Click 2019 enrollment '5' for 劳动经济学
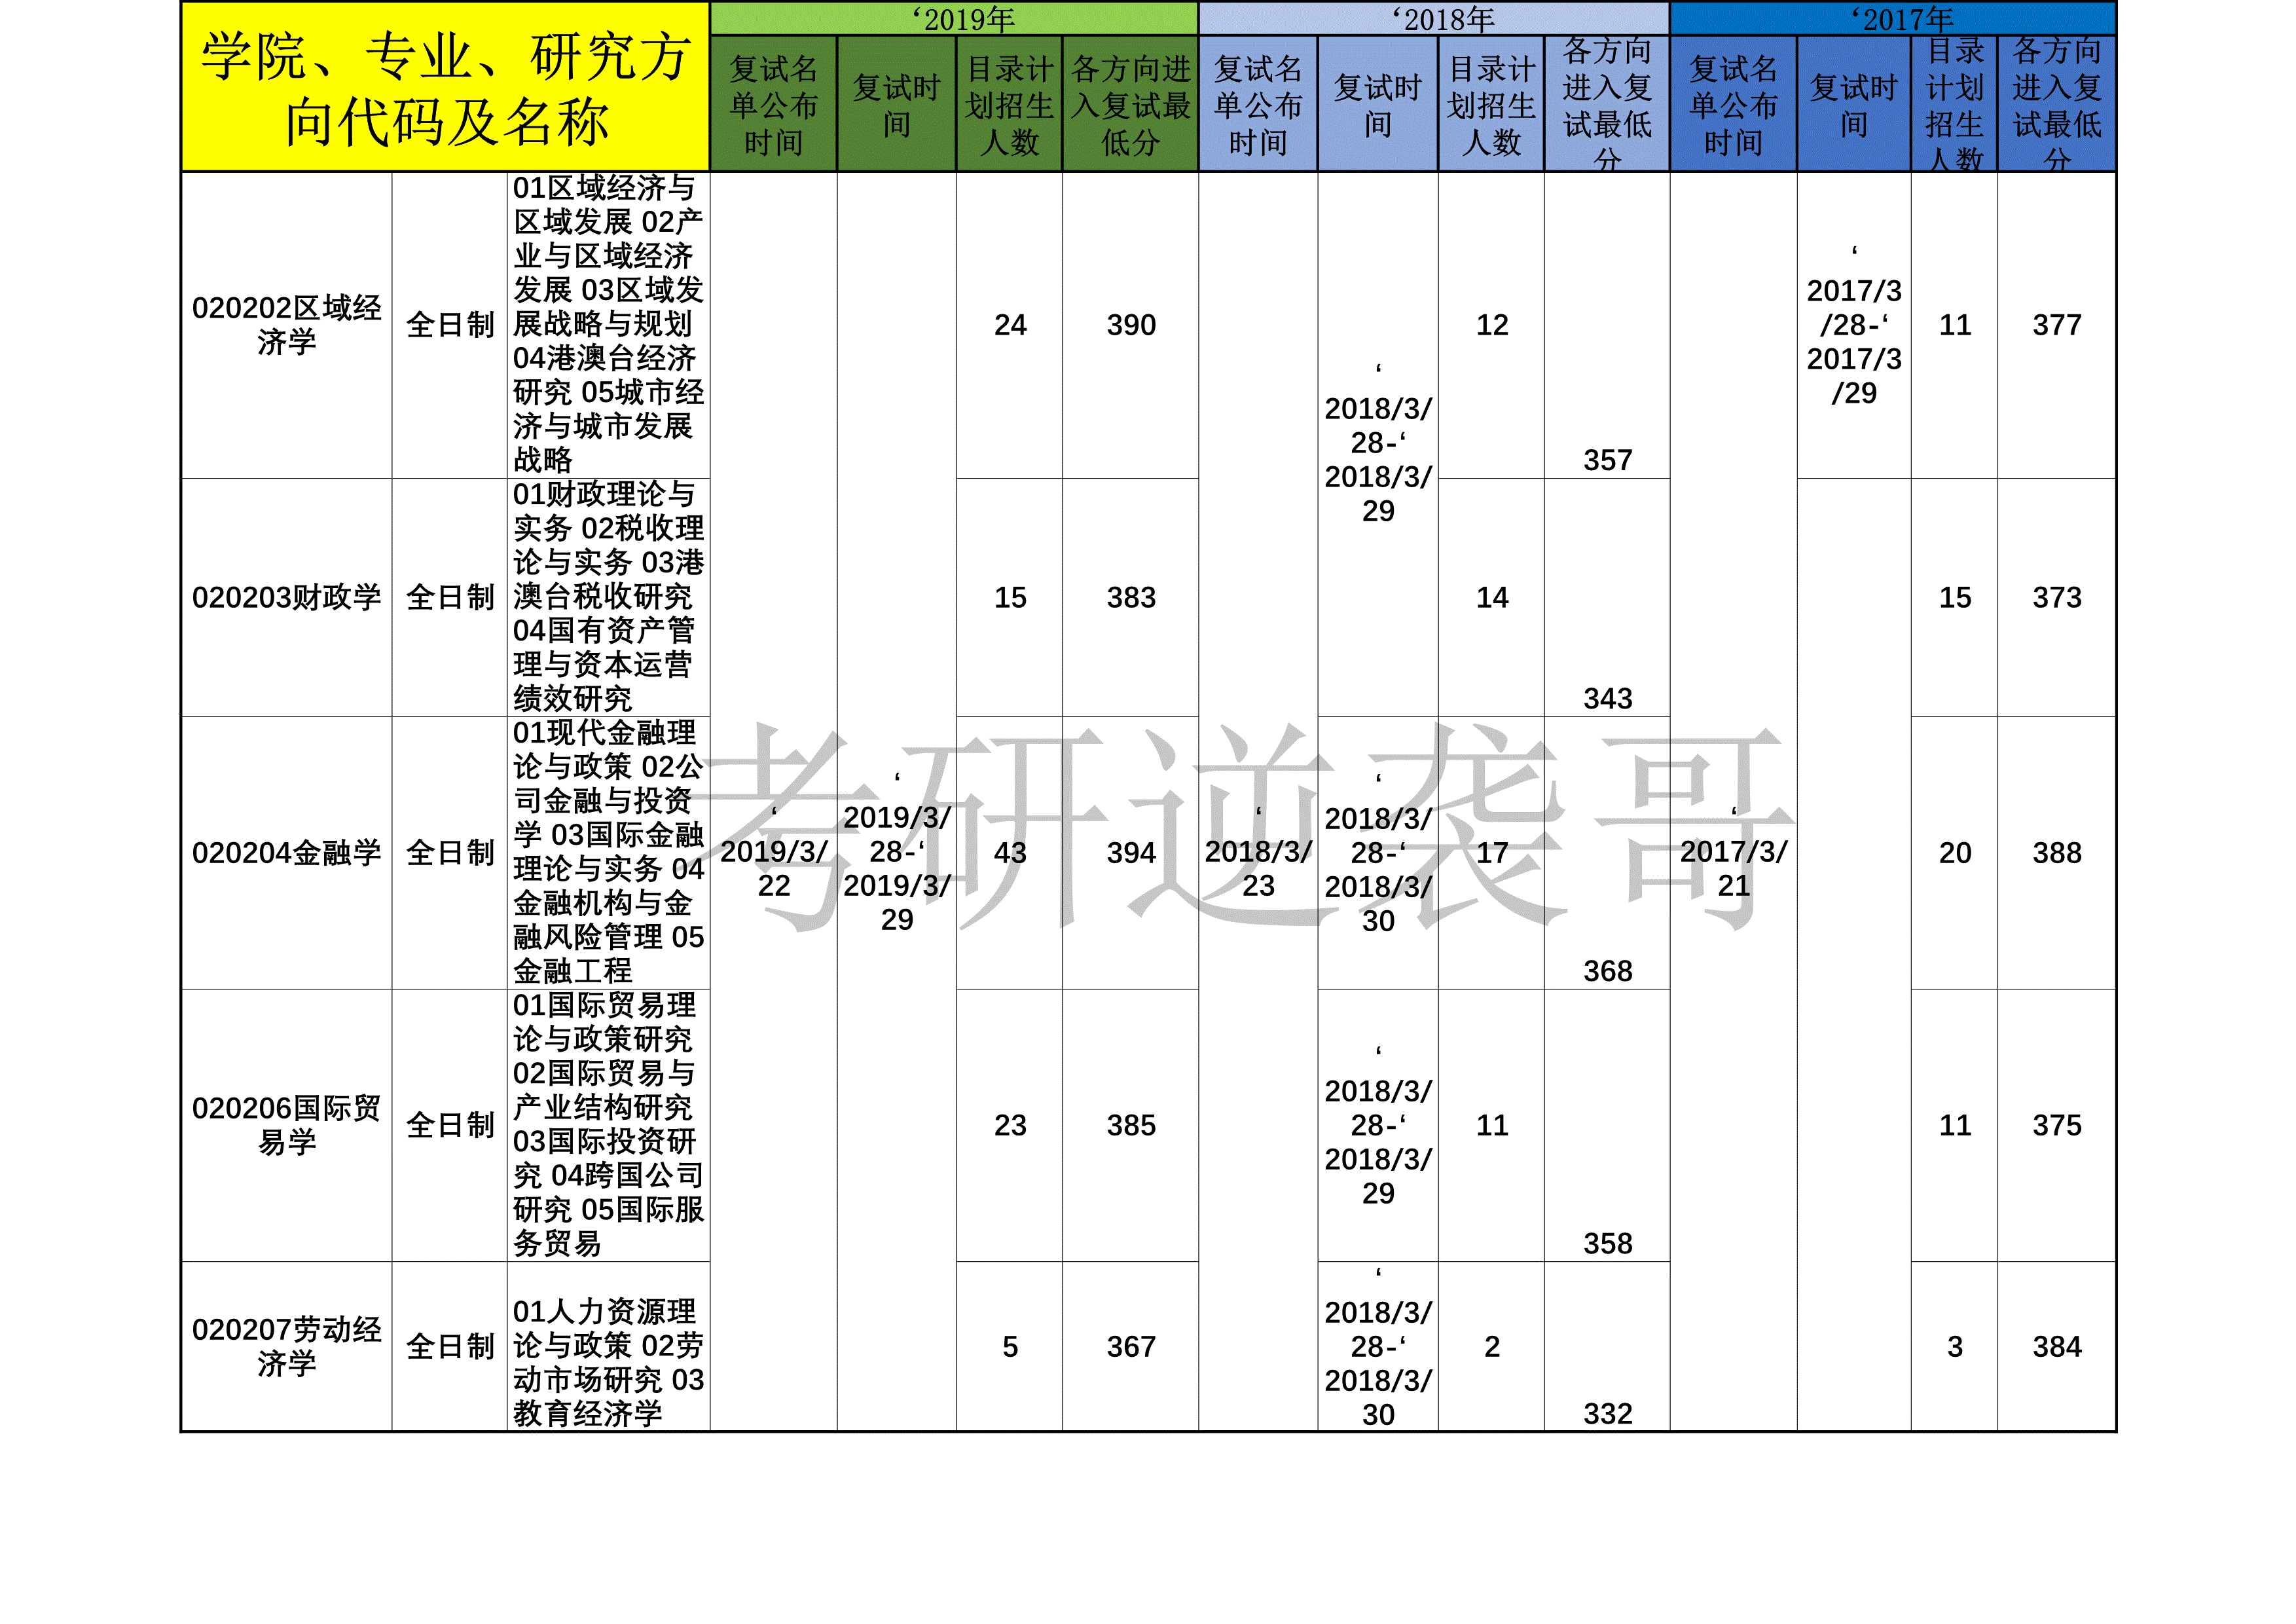Image resolution: width=2296 pixels, height=1624 pixels. (1010, 1347)
